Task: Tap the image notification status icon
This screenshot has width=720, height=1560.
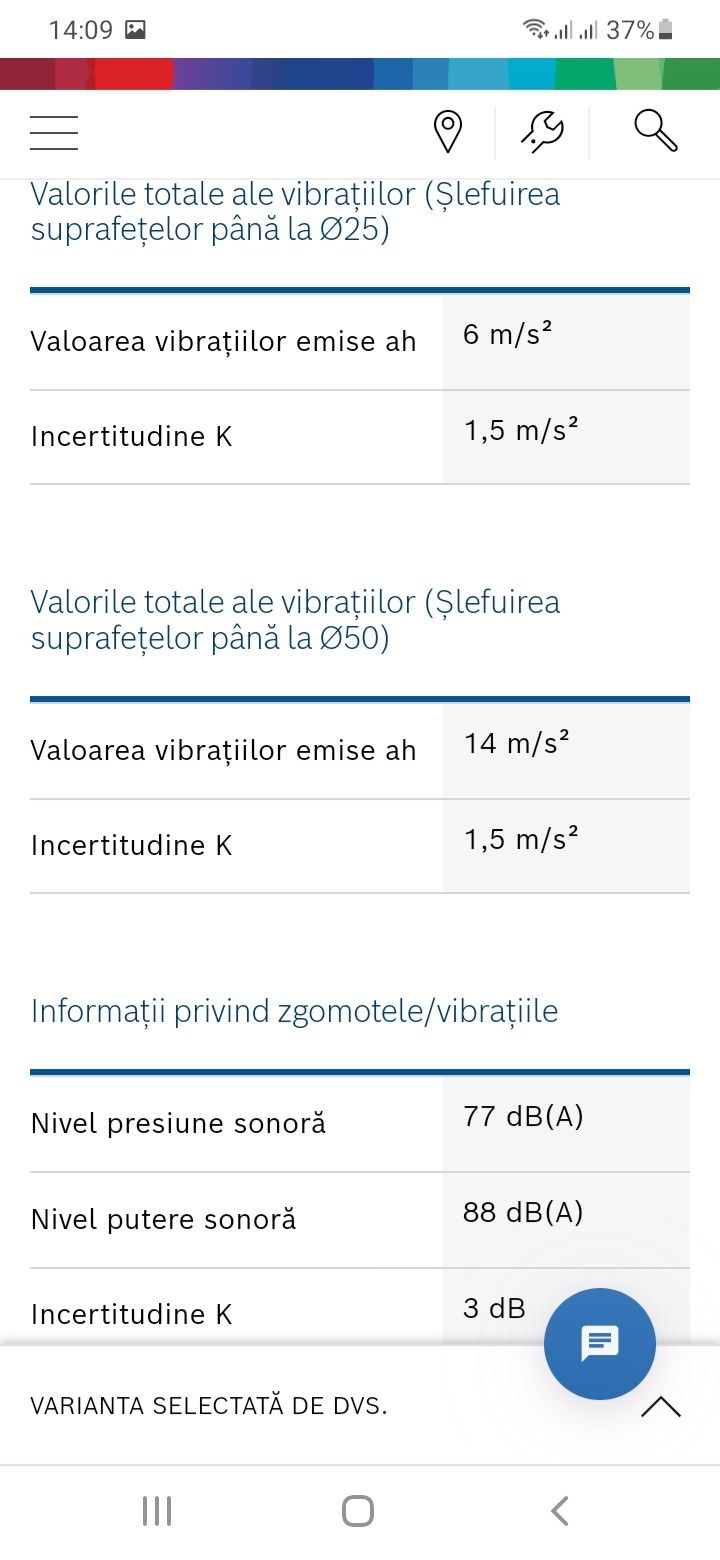Action: (135, 30)
